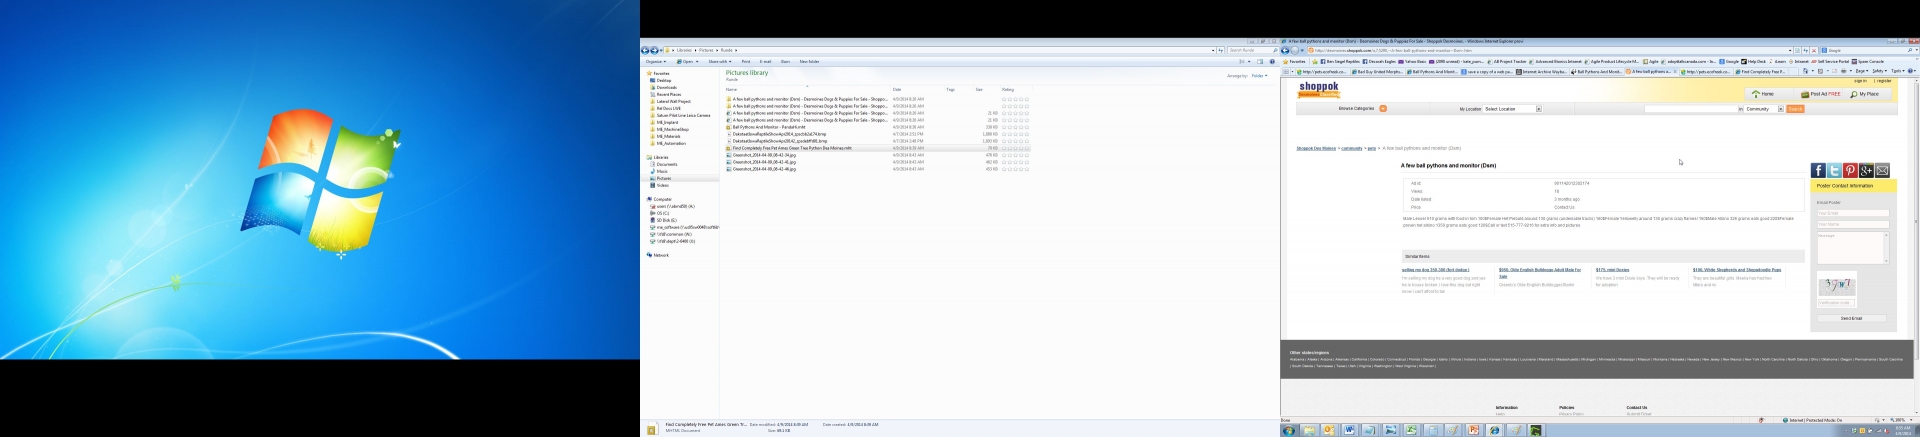Select Music under Libraries
This screenshot has width=1920, height=437.
[x=661, y=171]
